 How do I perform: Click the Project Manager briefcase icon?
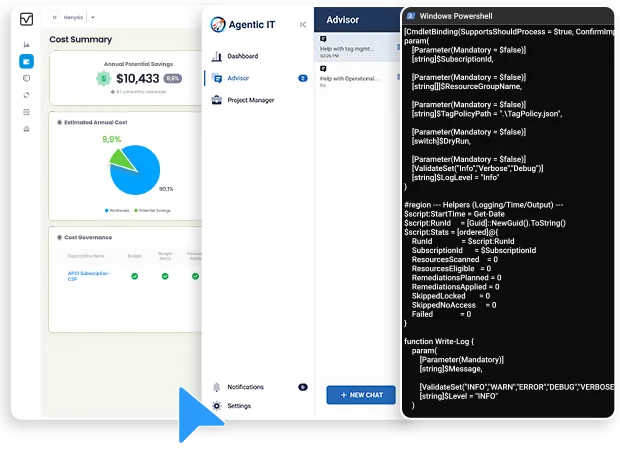[217, 100]
